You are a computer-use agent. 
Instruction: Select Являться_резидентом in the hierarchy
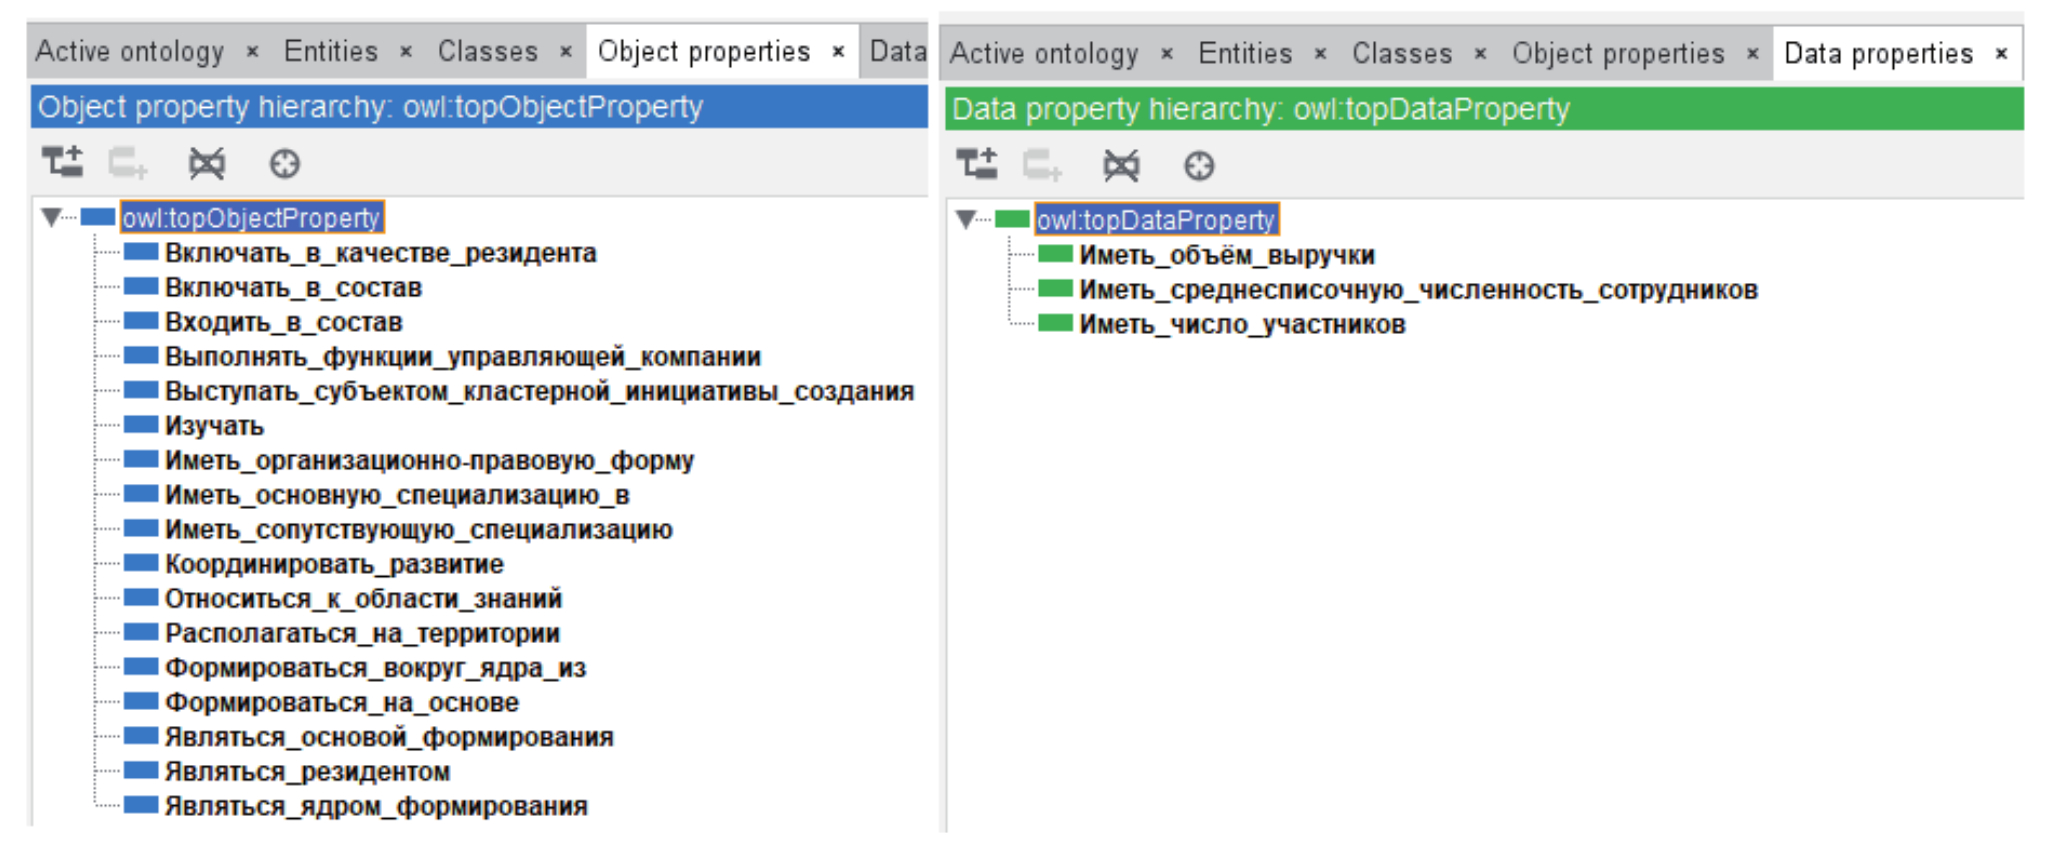click(x=307, y=772)
